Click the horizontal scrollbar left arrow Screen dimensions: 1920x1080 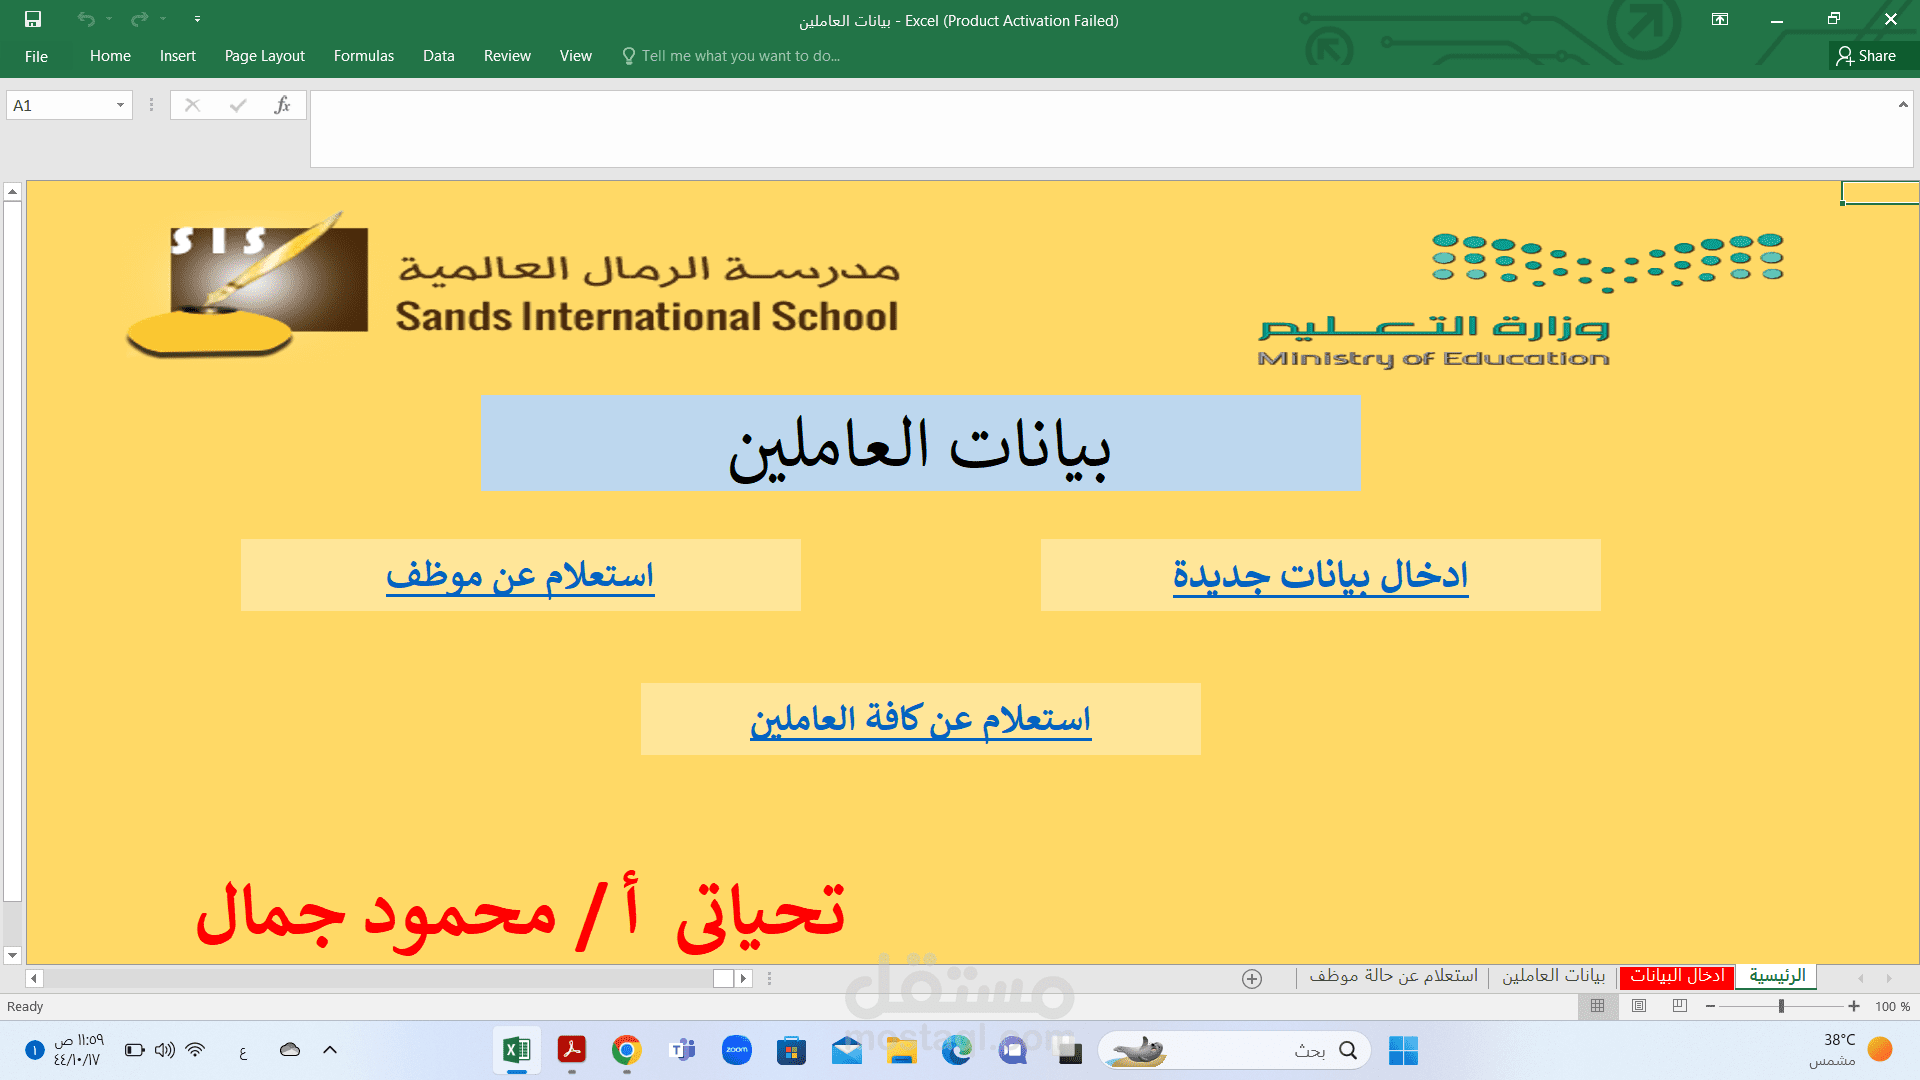34,978
